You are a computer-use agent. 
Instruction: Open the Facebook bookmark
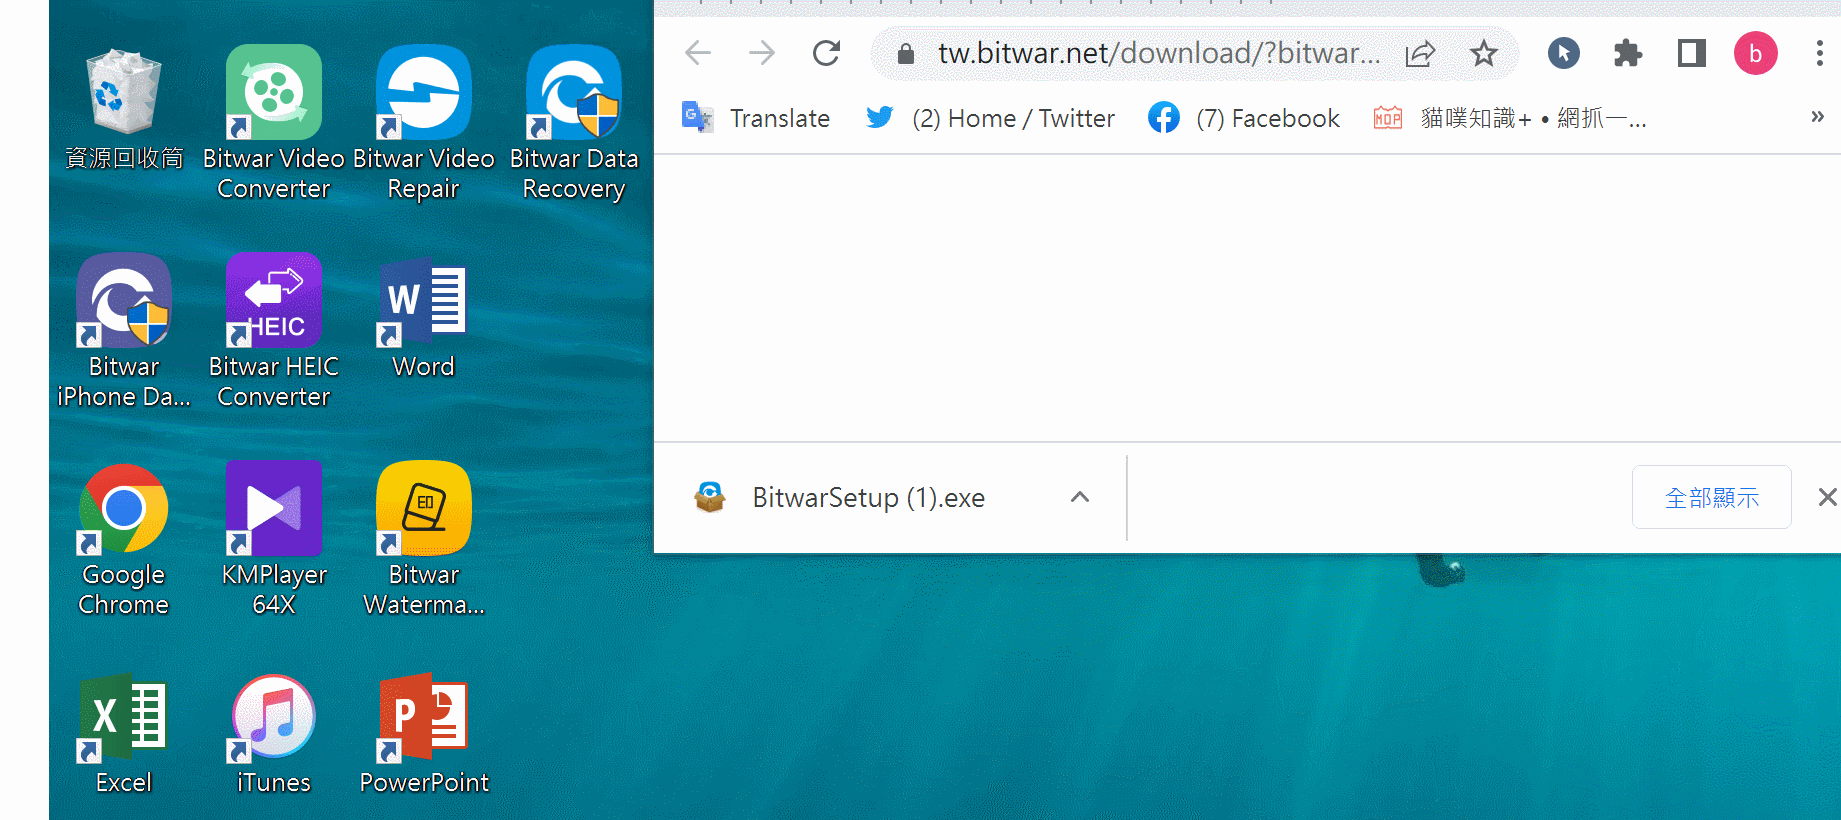[x=1244, y=118]
